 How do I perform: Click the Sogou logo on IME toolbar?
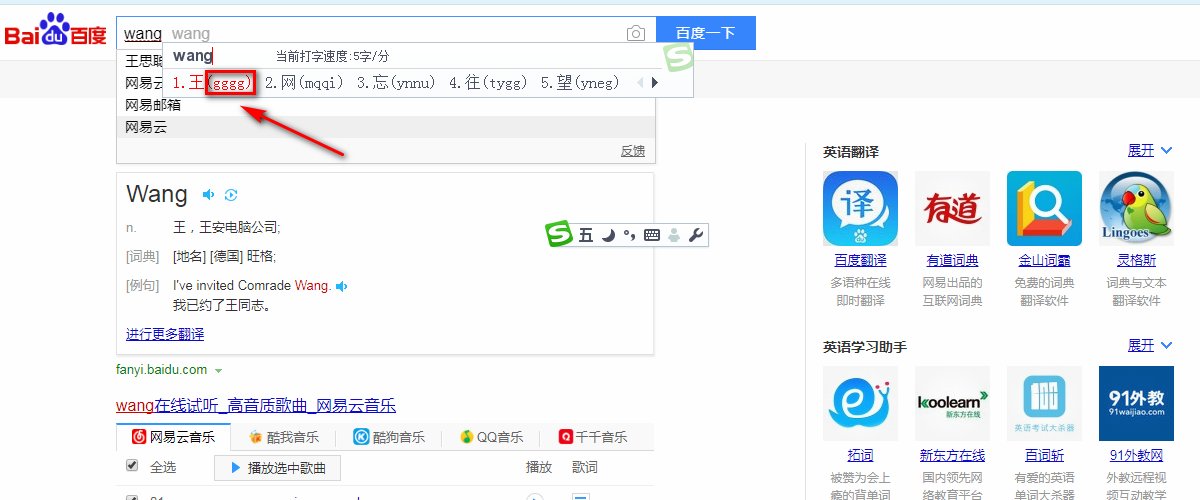[x=559, y=235]
